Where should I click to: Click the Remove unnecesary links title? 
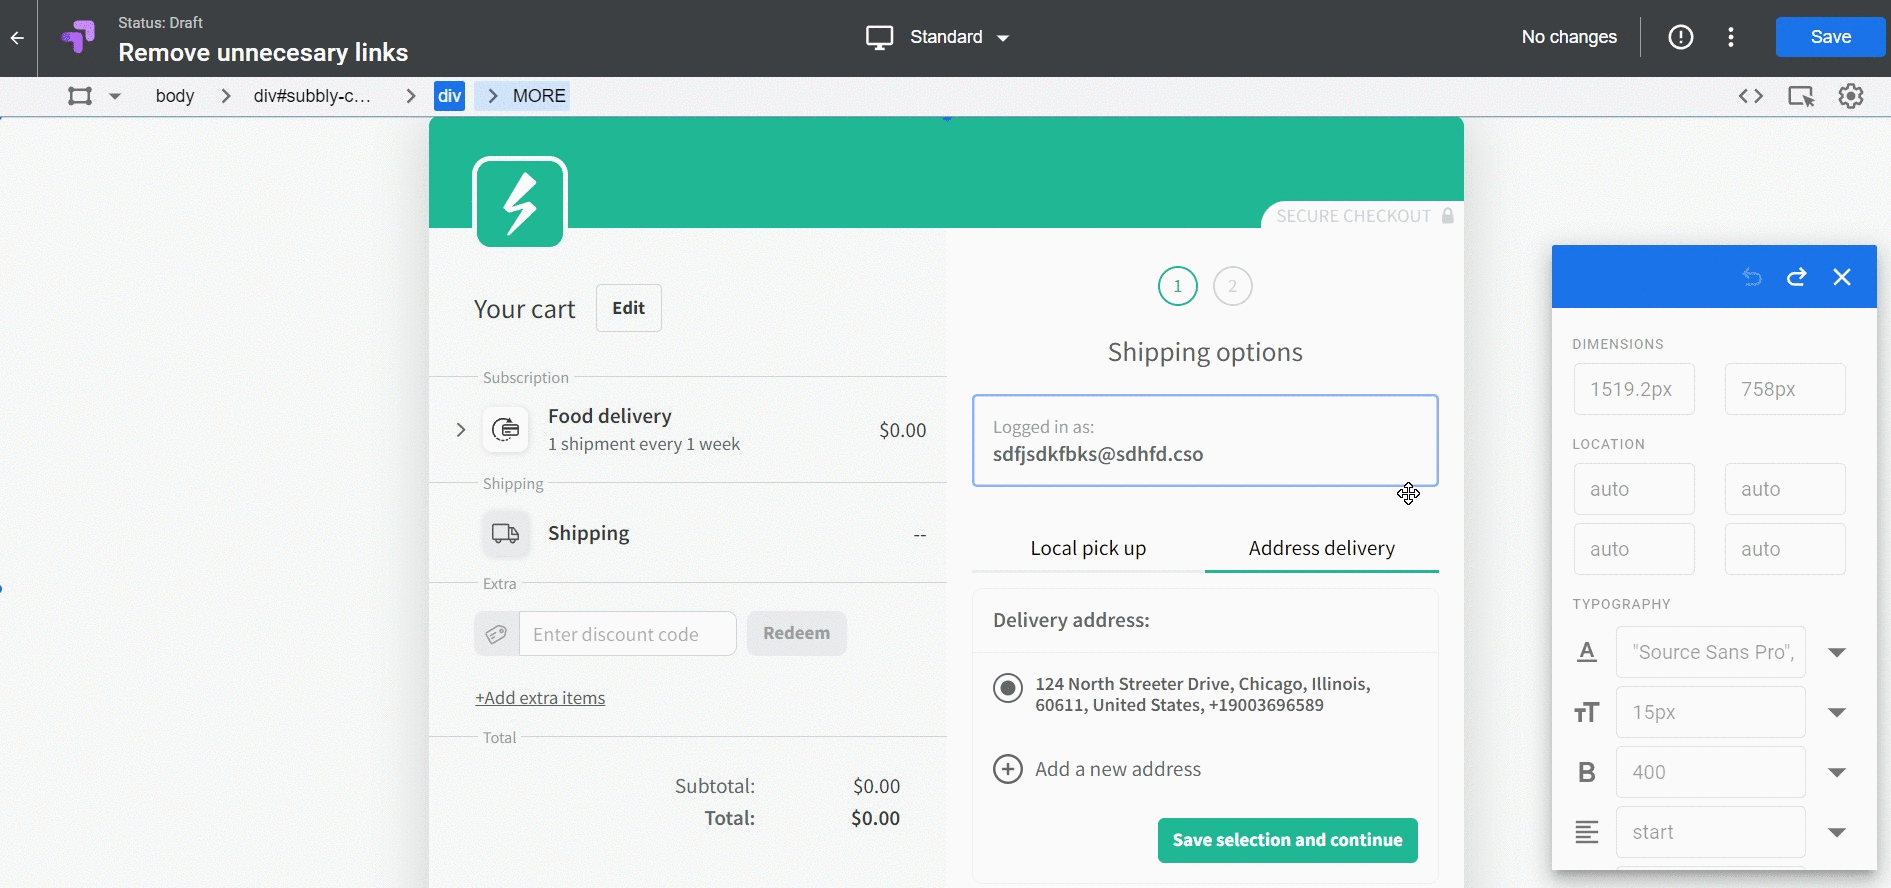click(263, 52)
